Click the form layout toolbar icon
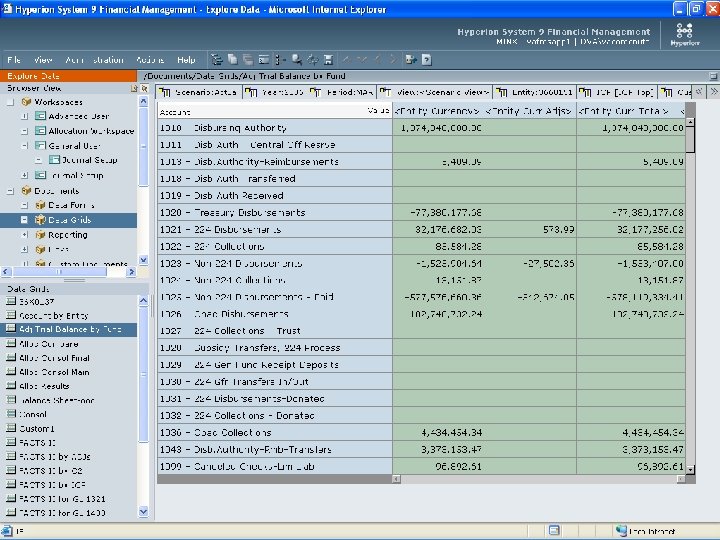The width and height of the screenshot is (720, 540). tap(264, 60)
